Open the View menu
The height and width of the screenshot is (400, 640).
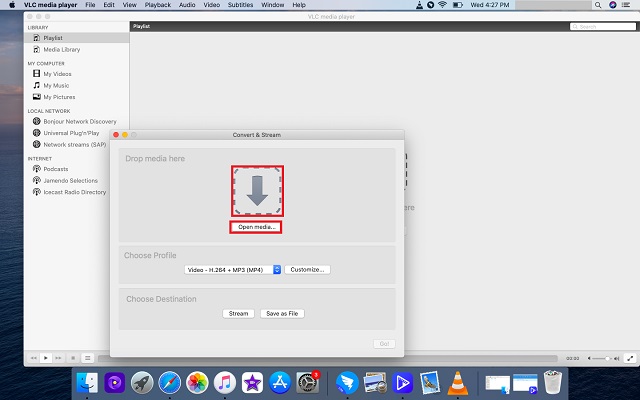(129, 5)
